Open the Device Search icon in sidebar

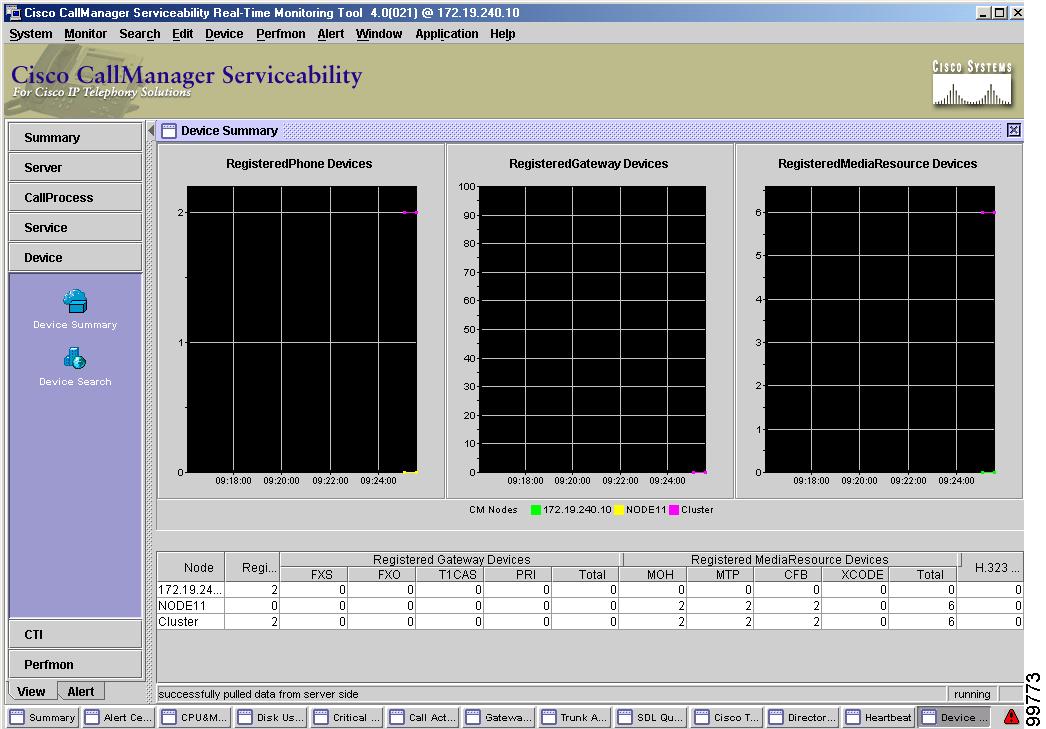tap(75, 359)
